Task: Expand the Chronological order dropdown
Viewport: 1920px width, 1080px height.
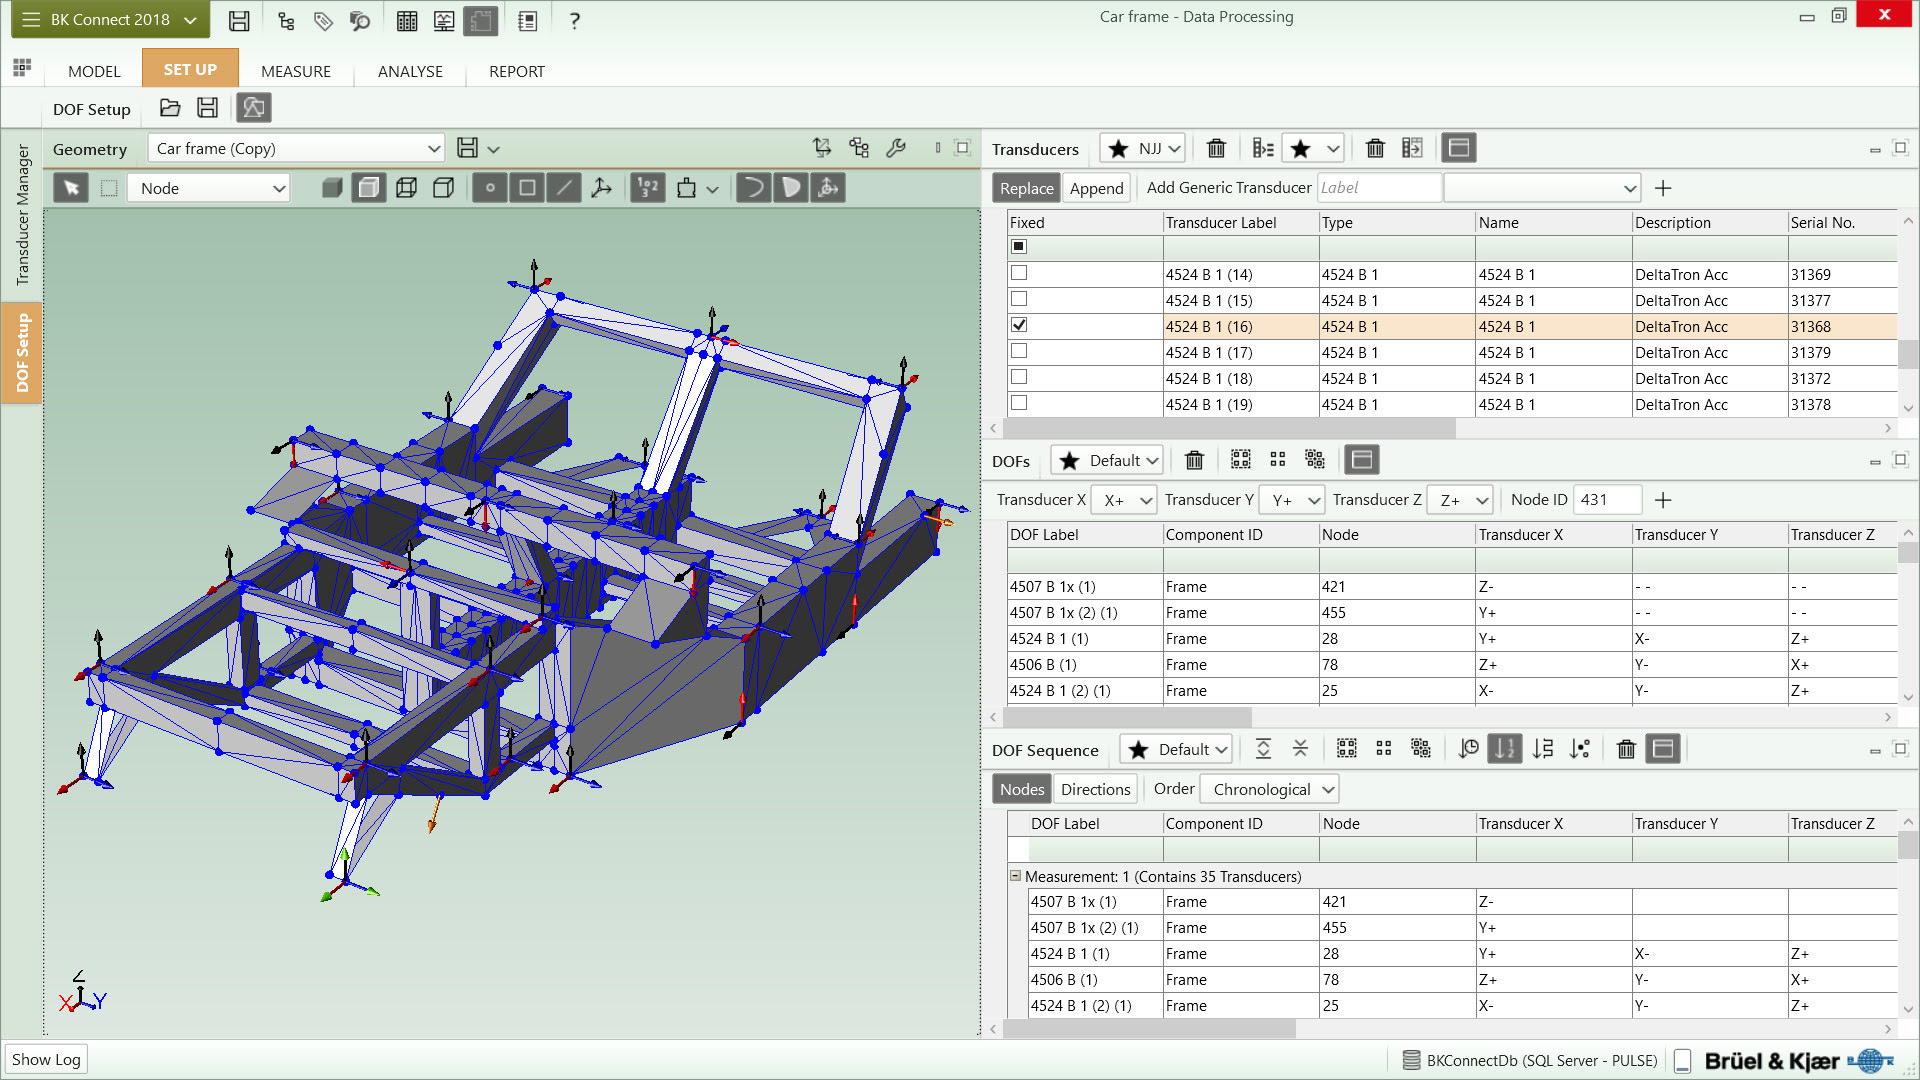Action: (1270, 789)
